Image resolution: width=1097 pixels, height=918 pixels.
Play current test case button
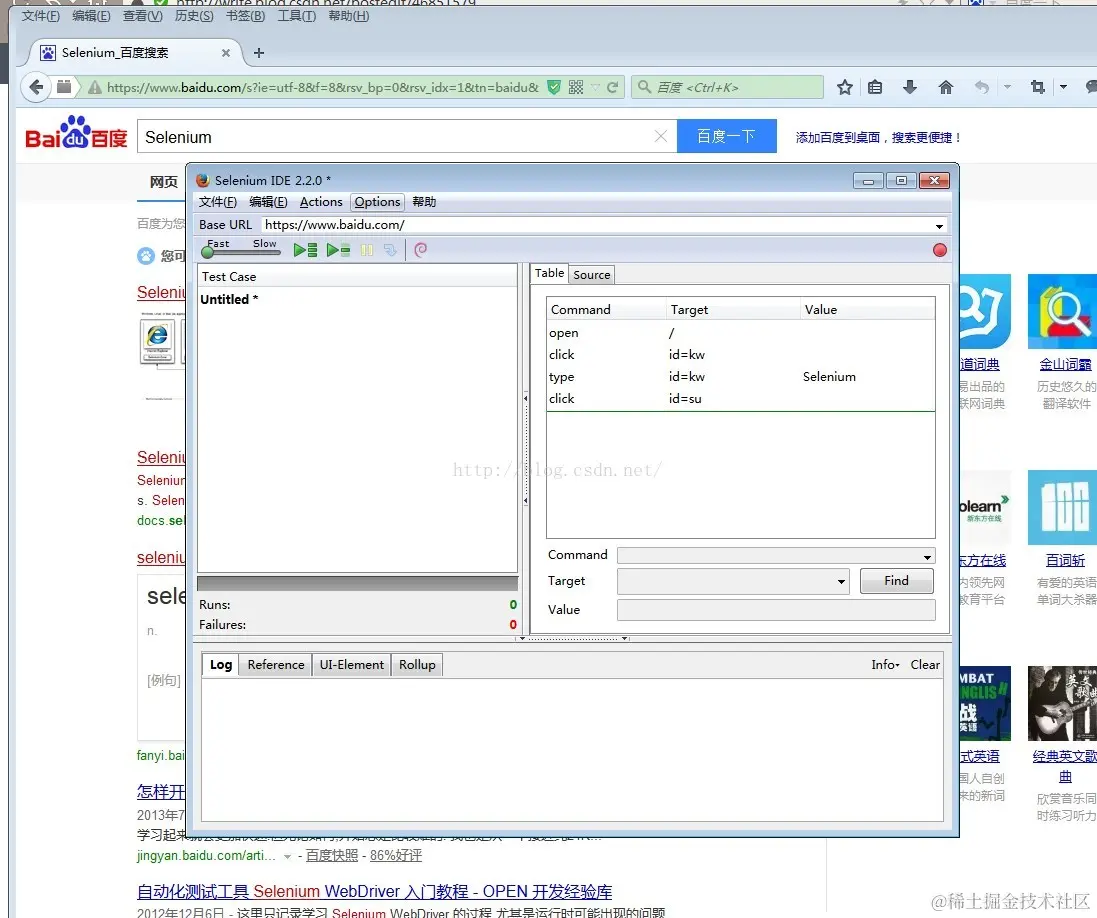coord(339,250)
